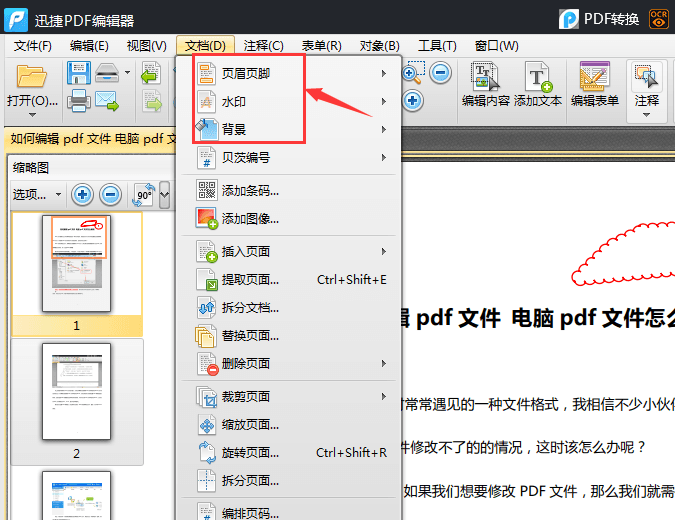Click thumbnail zoom out minus icon
This screenshot has width=675, height=520.
coord(111,195)
